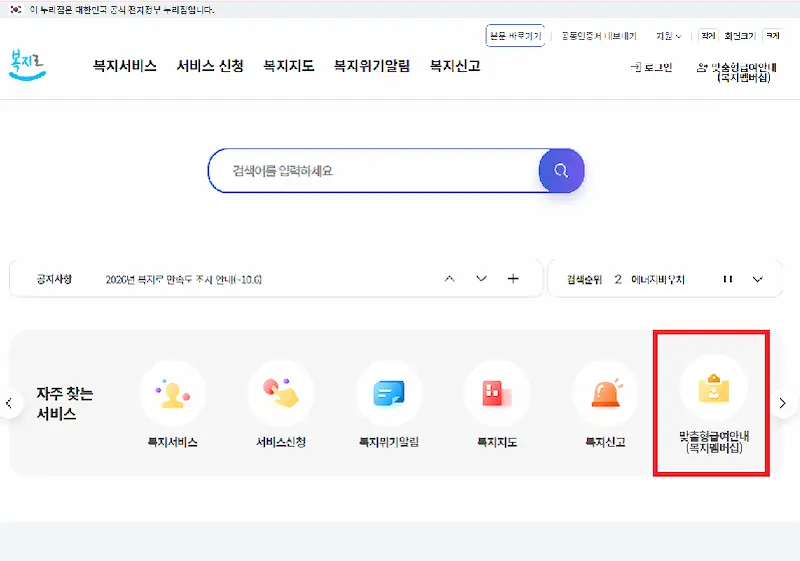800x561 pixels.
Task: Show previous notice with up arrow
Action: [x=449, y=278]
